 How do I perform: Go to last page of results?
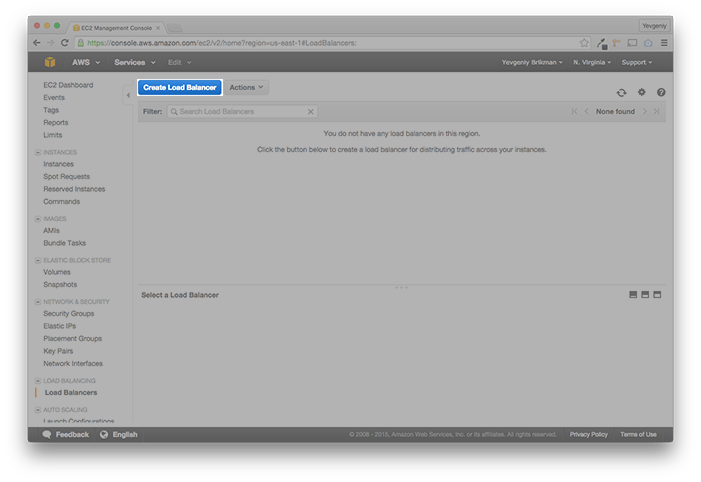tap(656, 111)
